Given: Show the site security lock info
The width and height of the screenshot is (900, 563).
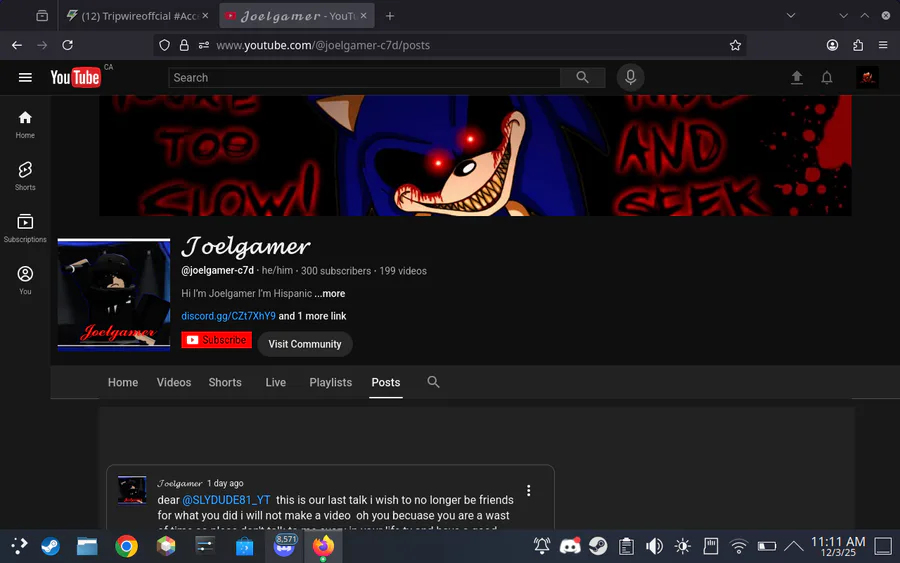Looking at the screenshot, I should [184, 45].
